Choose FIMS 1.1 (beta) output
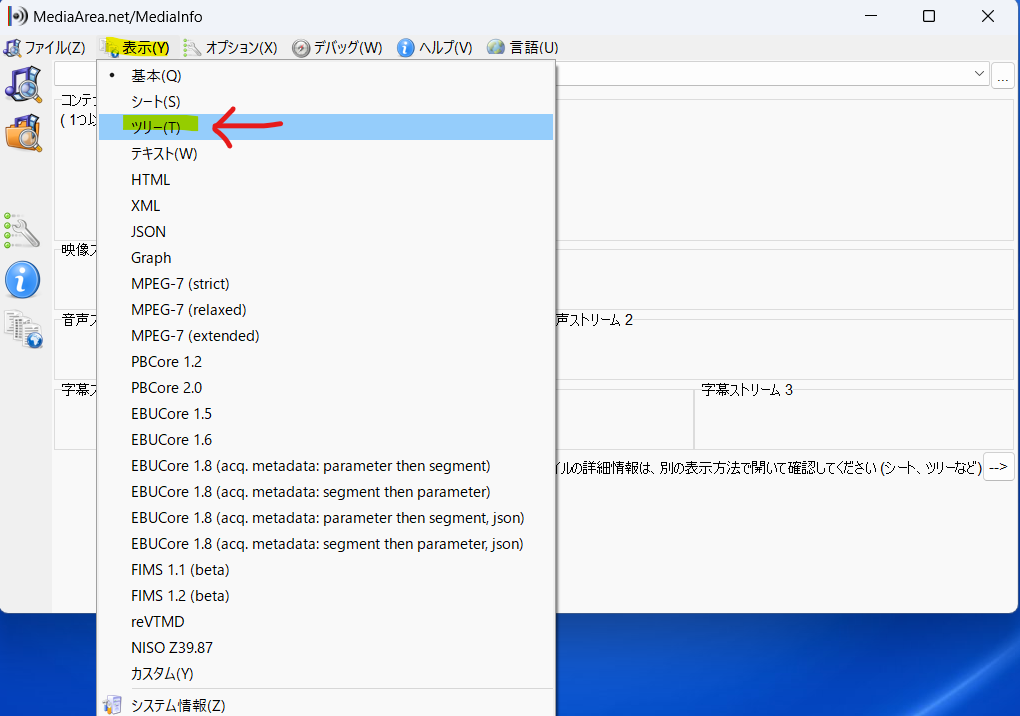Screen dimensions: 1020x716 pyautogui.click(x=326, y=570)
